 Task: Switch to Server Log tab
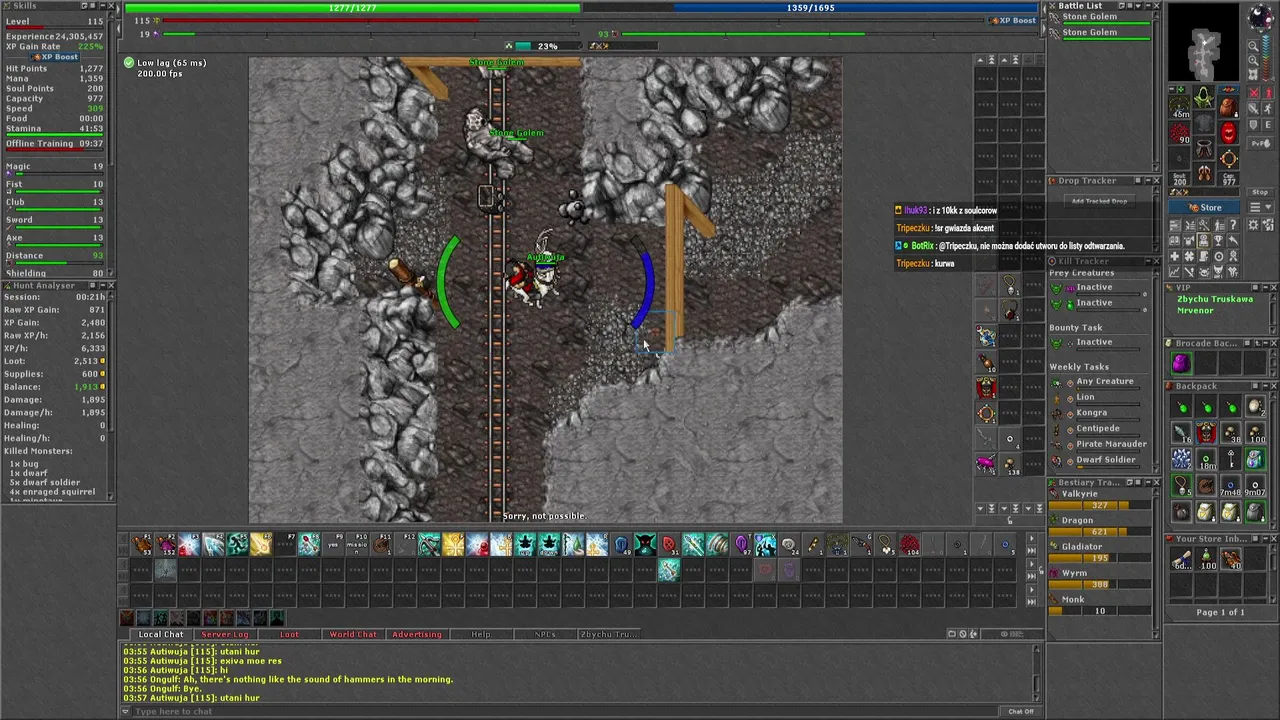(x=225, y=634)
